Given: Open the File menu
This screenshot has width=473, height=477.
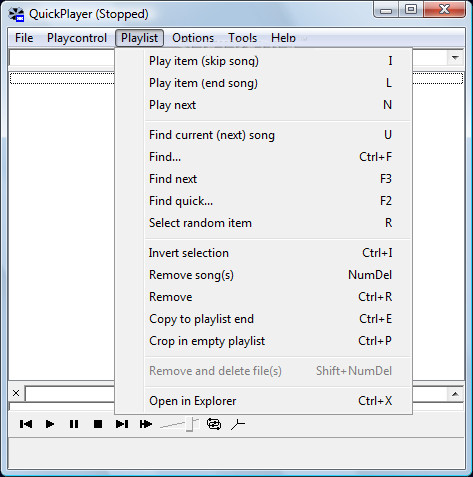Looking at the screenshot, I should (x=24, y=38).
